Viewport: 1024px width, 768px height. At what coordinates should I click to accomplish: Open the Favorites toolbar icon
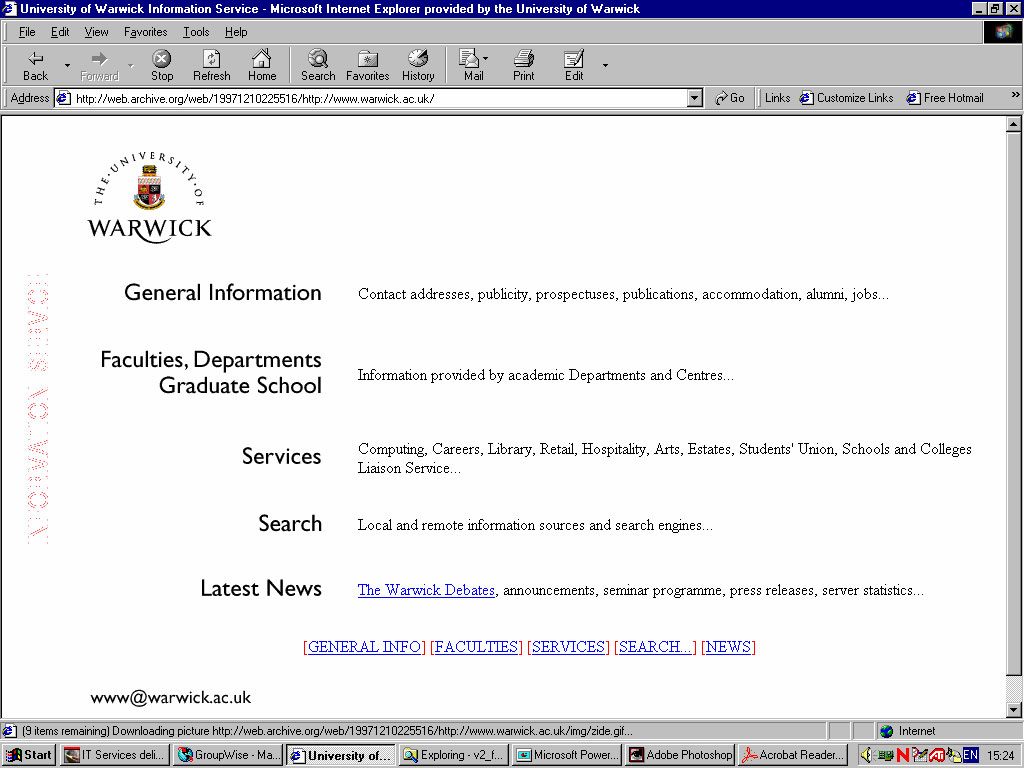(367, 59)
